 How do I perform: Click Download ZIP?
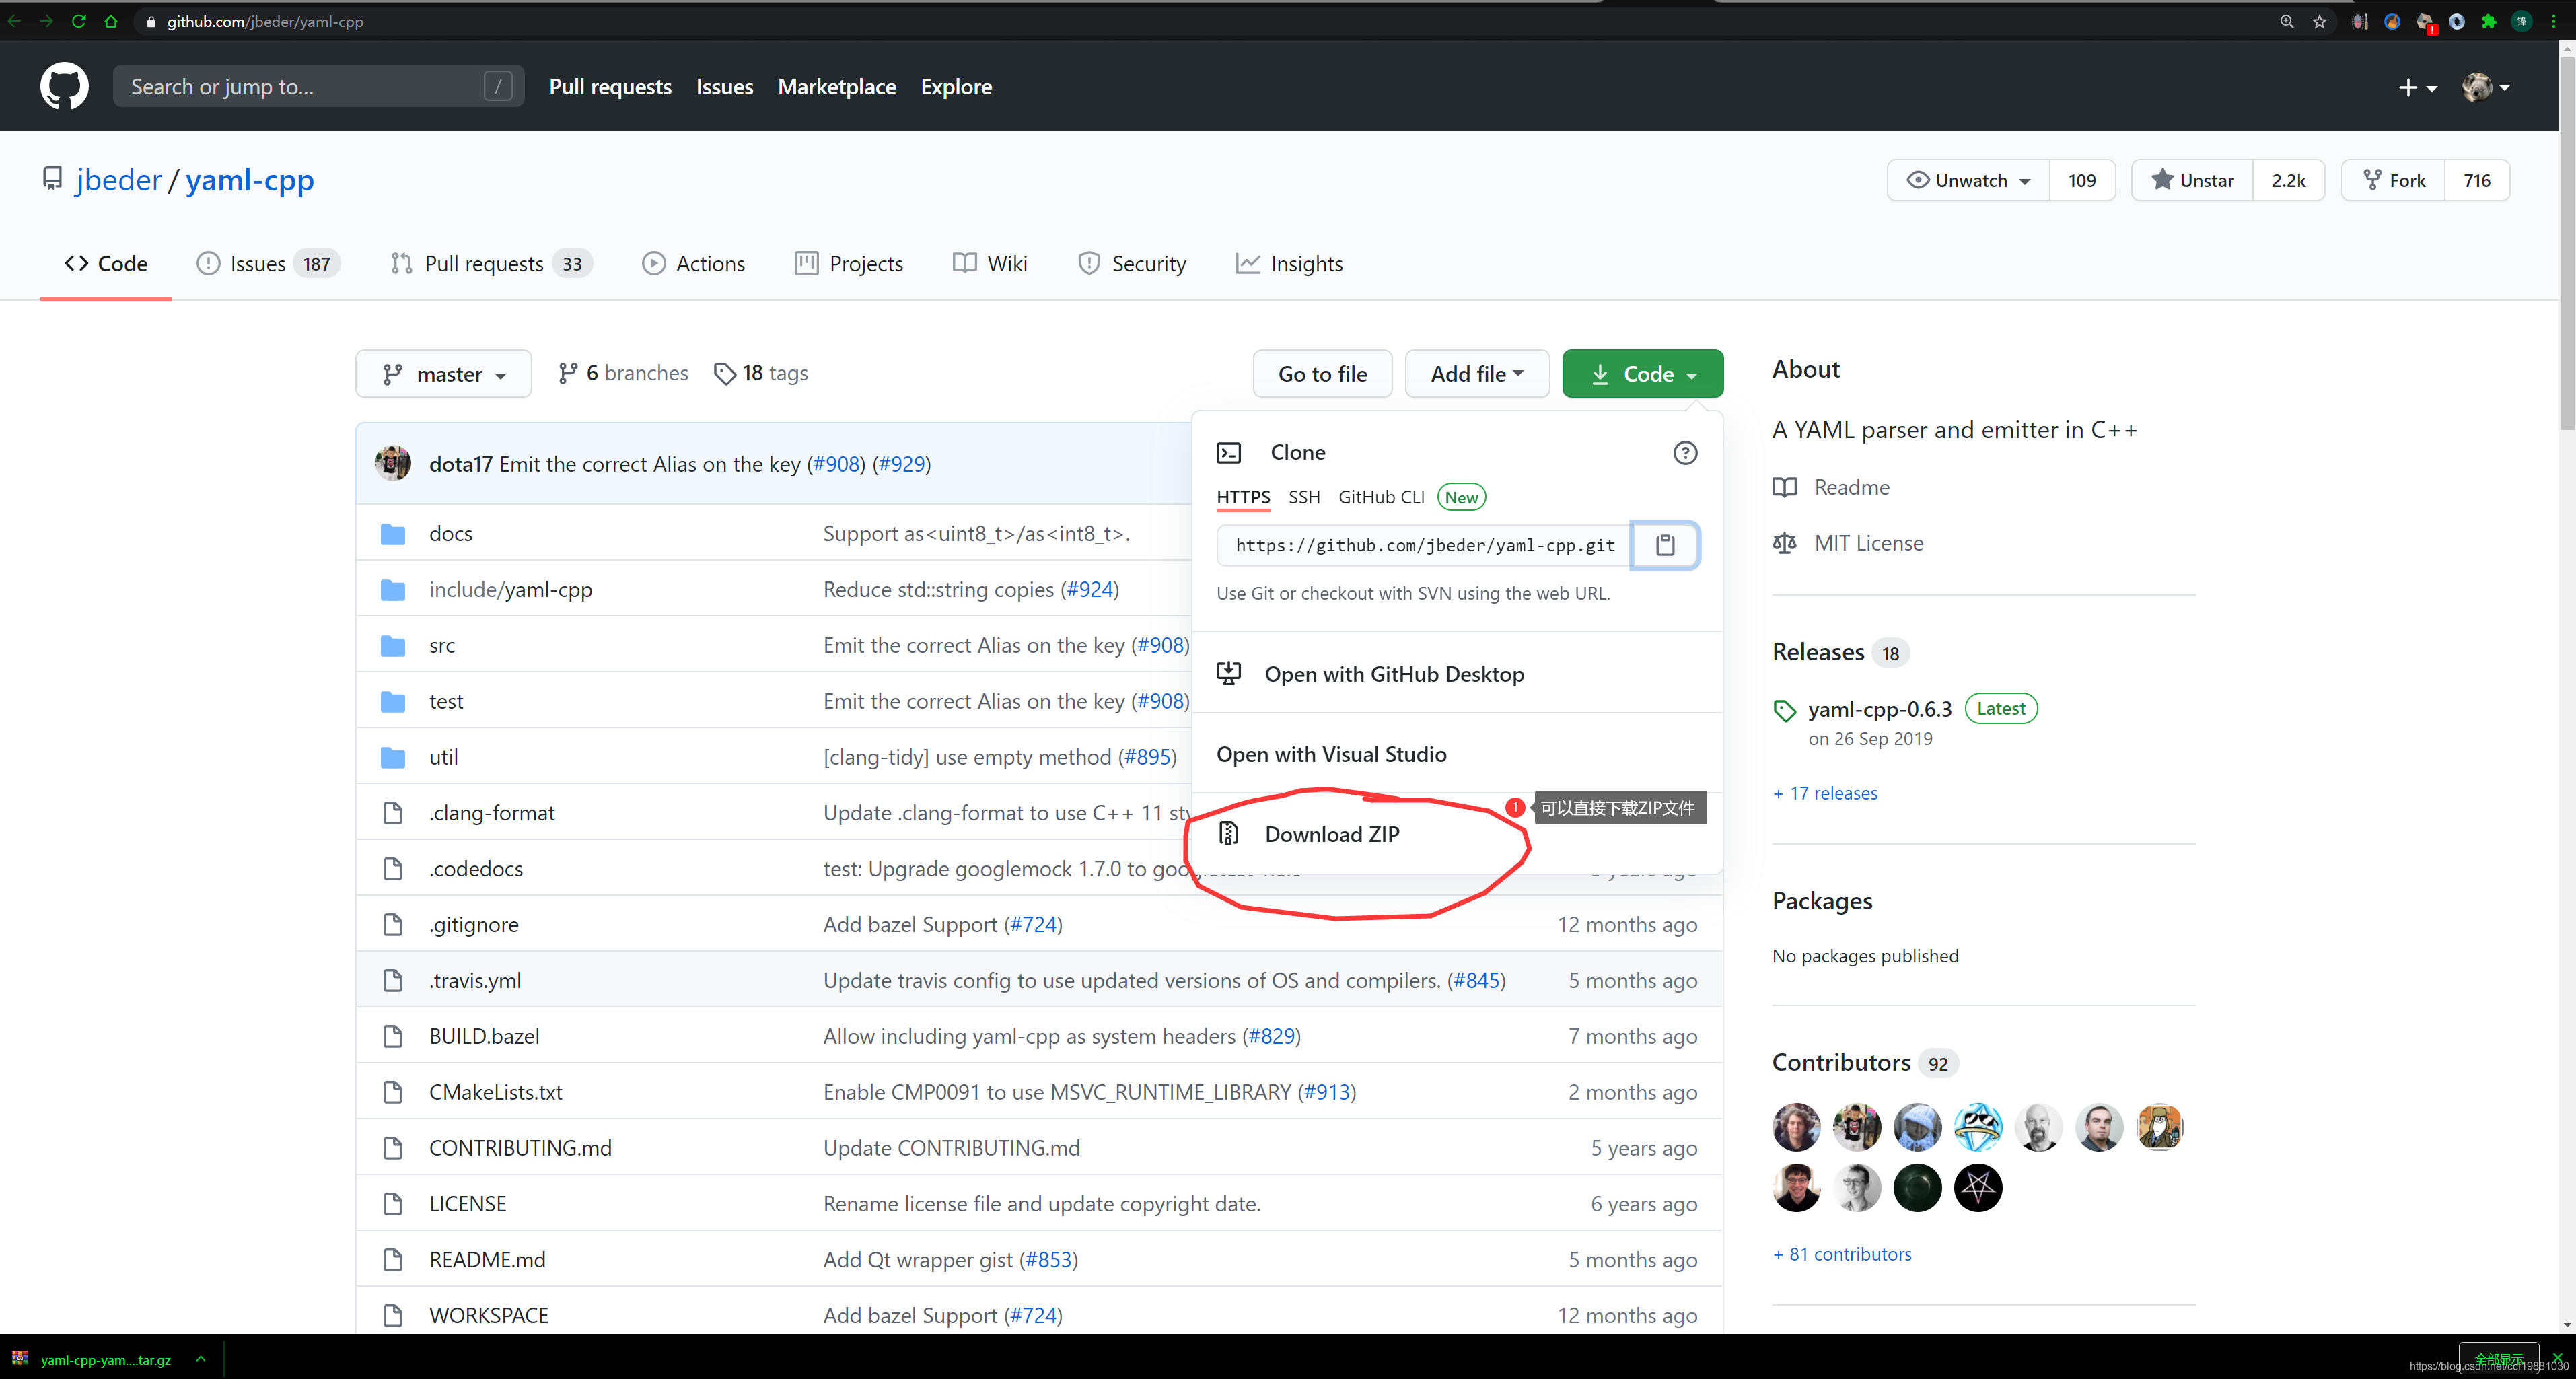[x=1331, y=834]
